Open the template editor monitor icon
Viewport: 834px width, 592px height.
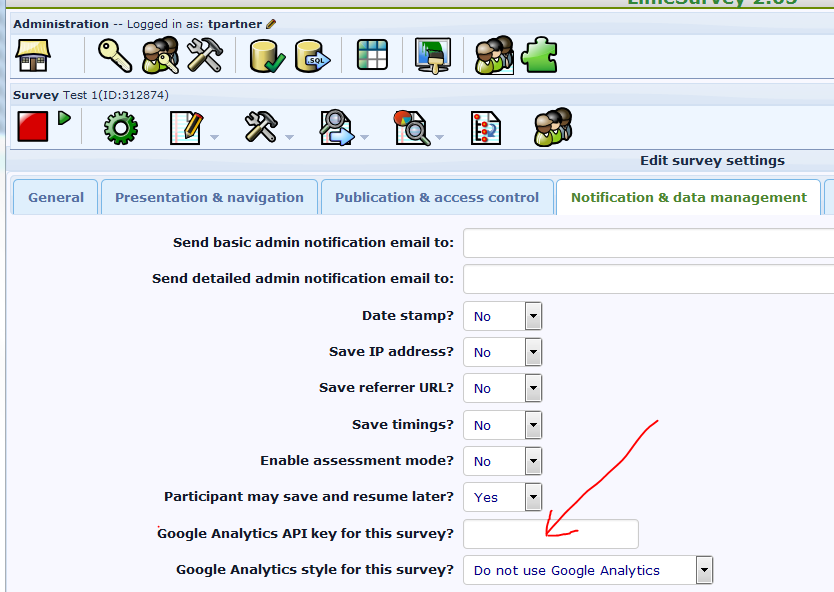(433, 56)
